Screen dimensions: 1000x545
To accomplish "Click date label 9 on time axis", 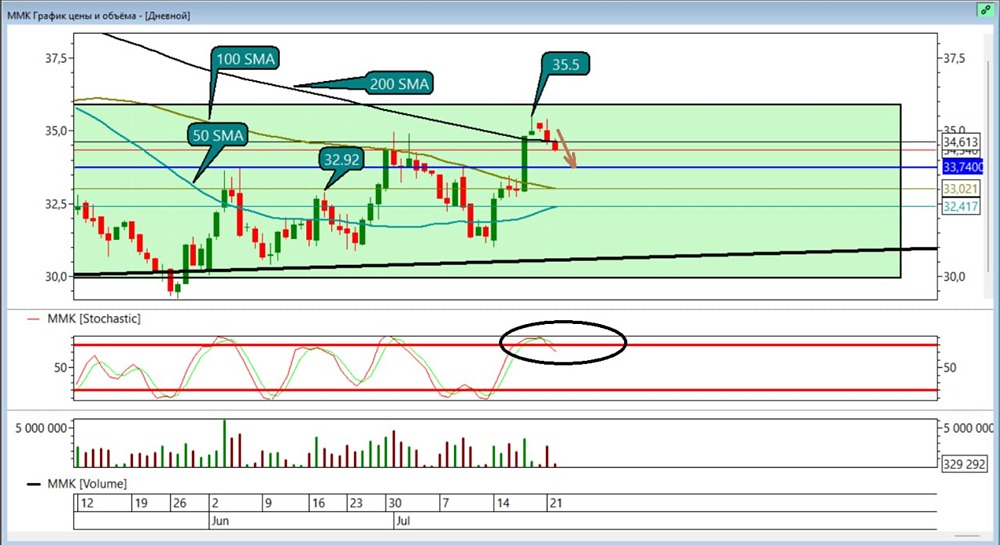I will [268, 503].
